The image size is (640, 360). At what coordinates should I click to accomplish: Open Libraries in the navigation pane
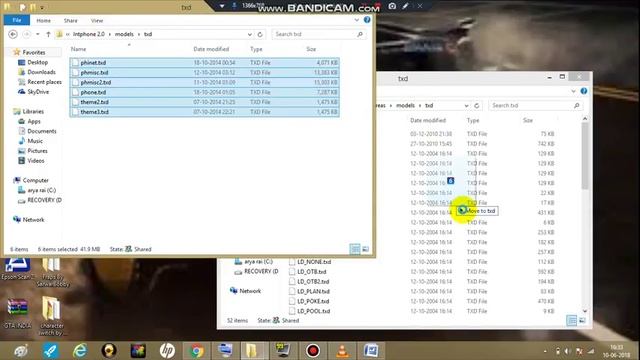33,111
